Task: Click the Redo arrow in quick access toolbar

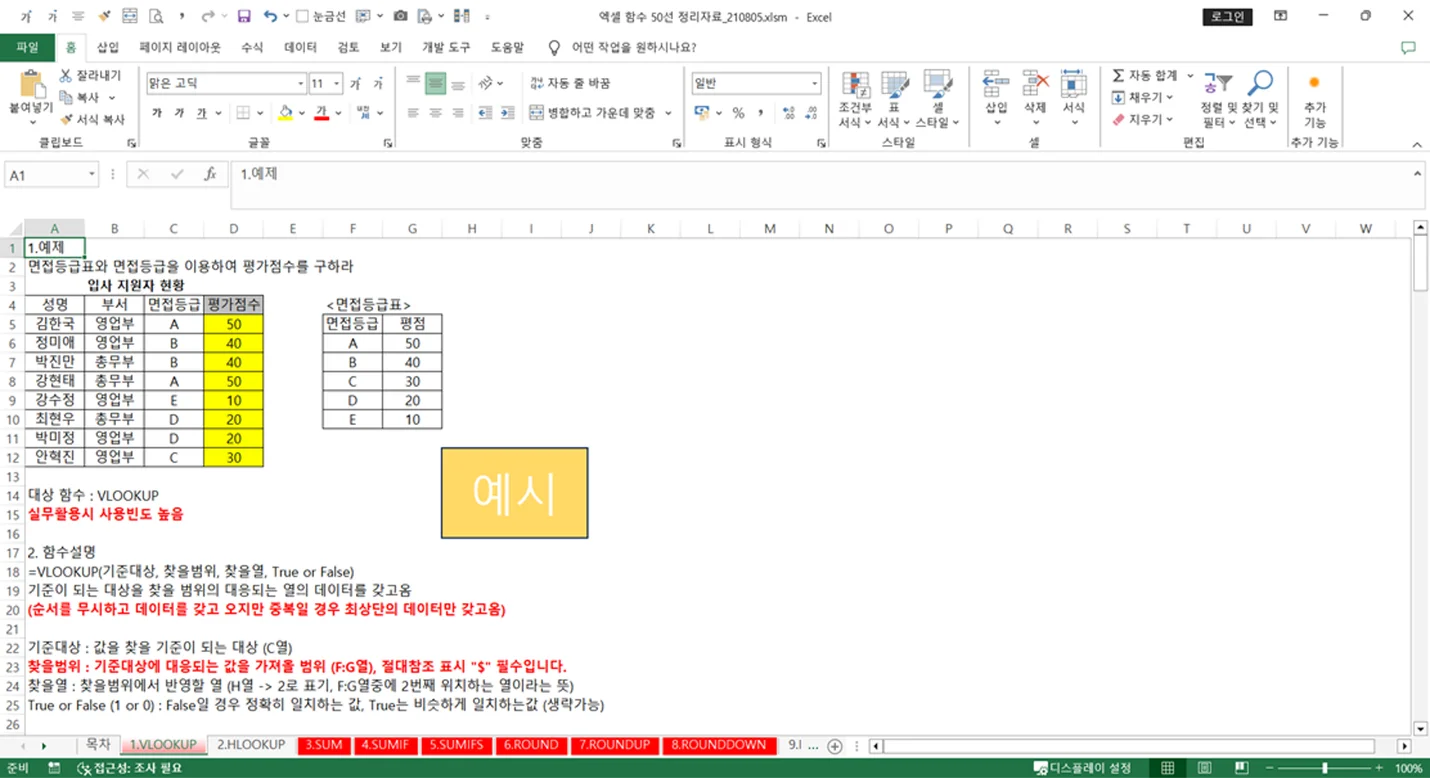Action: [x=207, y=17]
